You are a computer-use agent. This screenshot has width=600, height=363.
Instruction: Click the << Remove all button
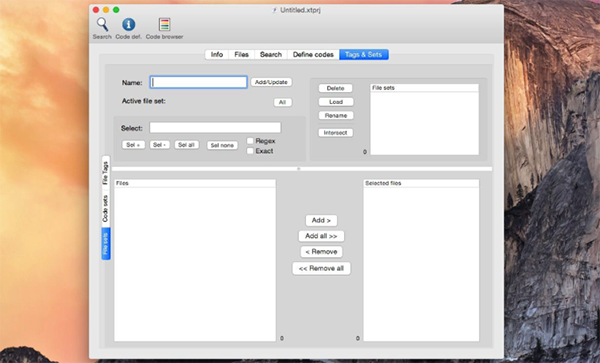(x=321, y=269)
